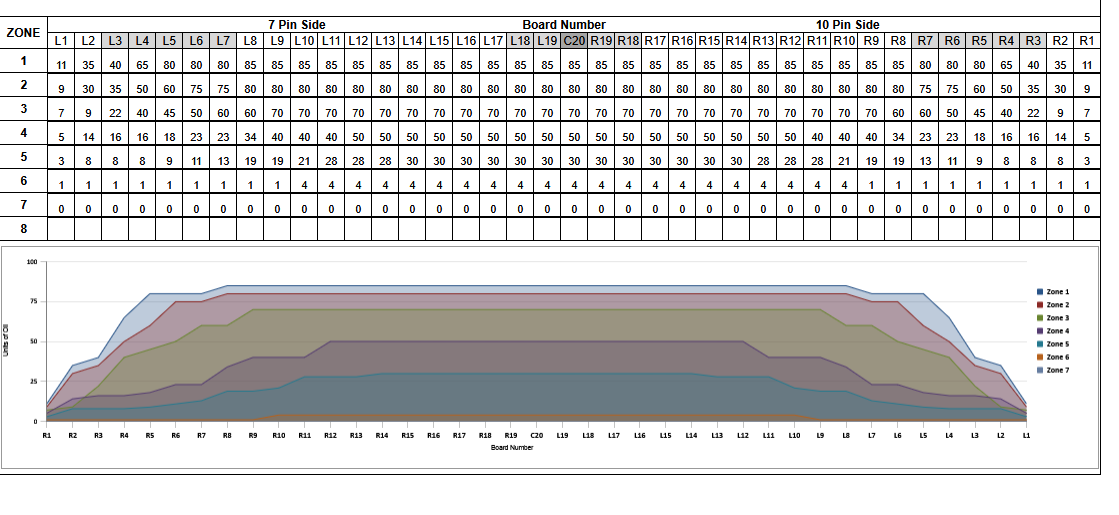This screenshot has width=1119, height=515.
Task: Select shaded table column header R19
Action: pos(601,41)
